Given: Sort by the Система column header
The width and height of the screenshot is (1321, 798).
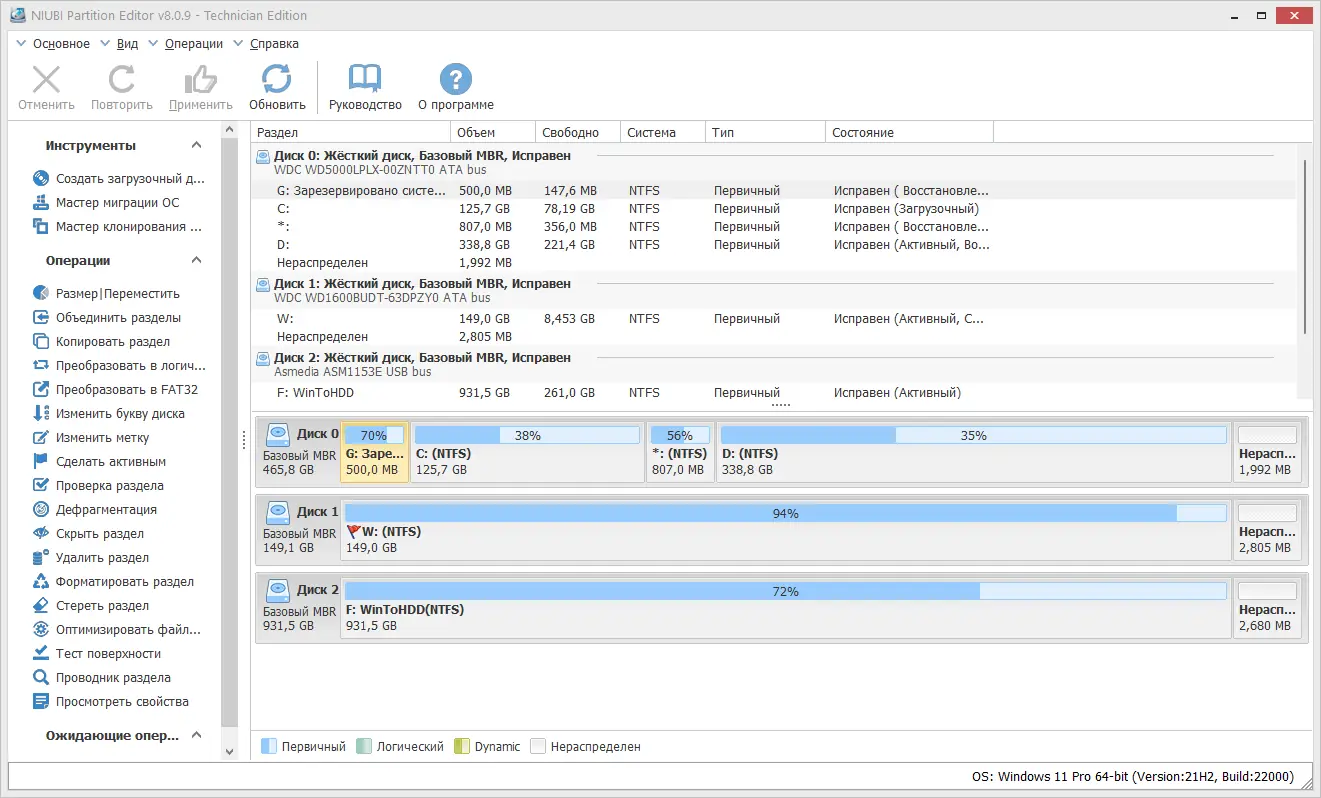Looking at the screenshot, I should [664, 133].
